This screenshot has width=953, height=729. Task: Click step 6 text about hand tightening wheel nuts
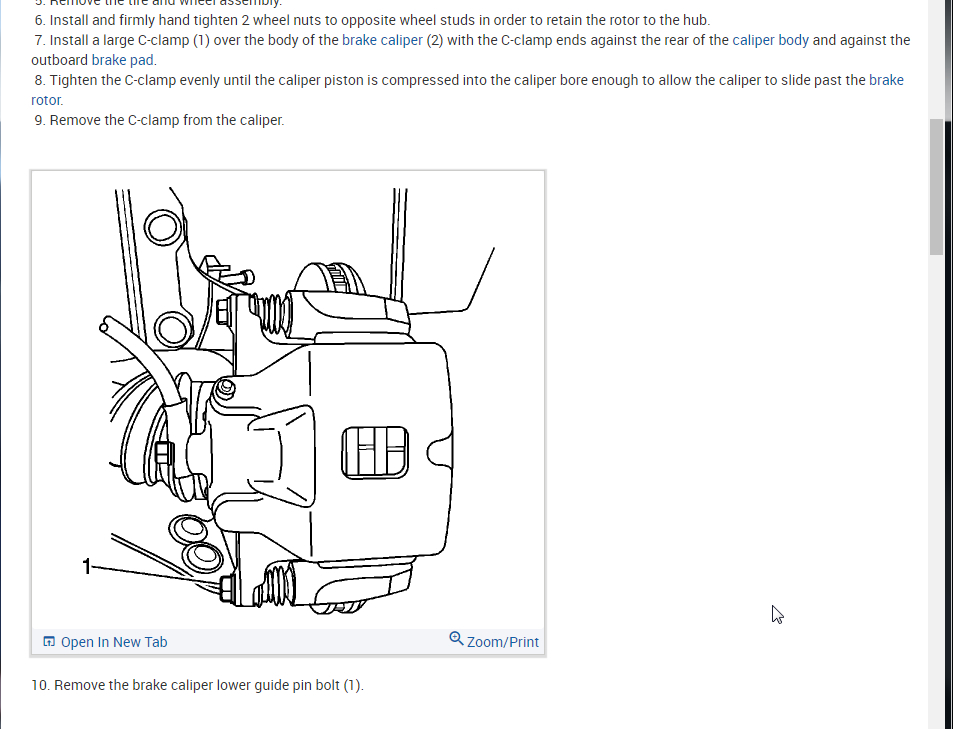click(x=372, y=20)
